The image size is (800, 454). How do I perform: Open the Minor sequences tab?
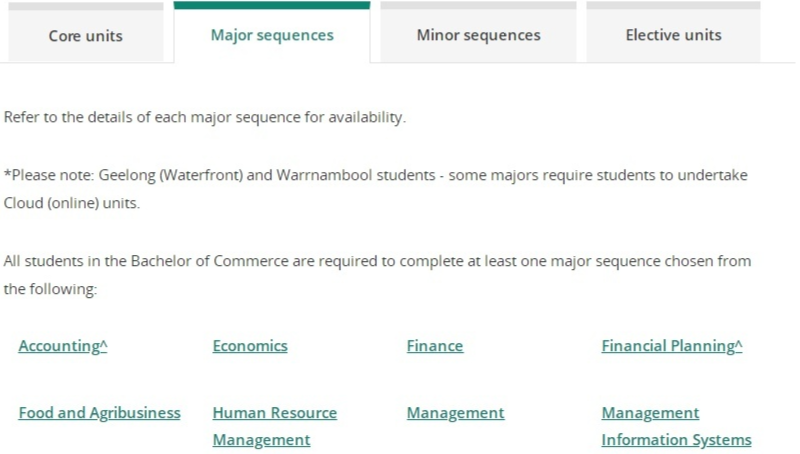pyautogui.click(x=478, y=35)
